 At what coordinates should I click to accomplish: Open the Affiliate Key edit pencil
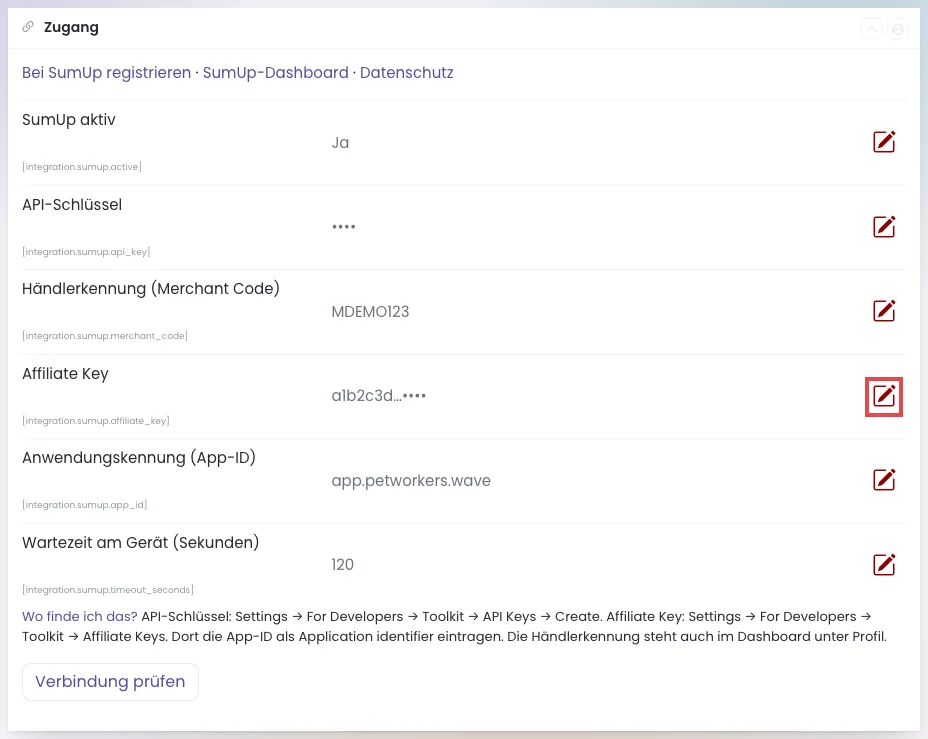tap(884, 396)
